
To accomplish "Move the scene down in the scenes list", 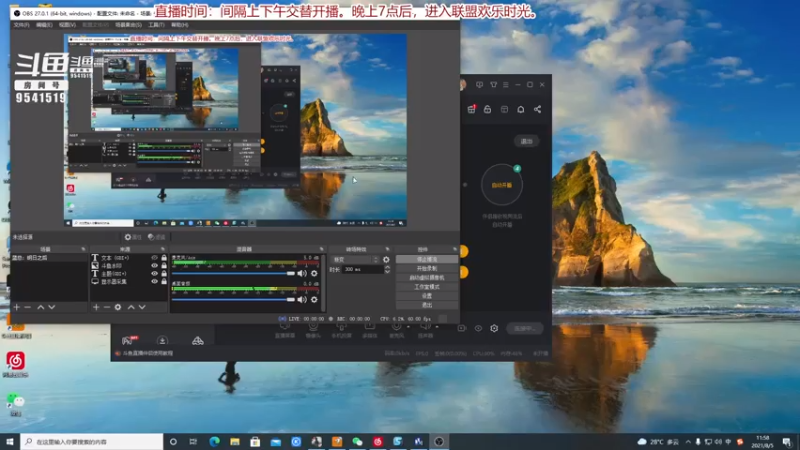I will tap(52, 307).
